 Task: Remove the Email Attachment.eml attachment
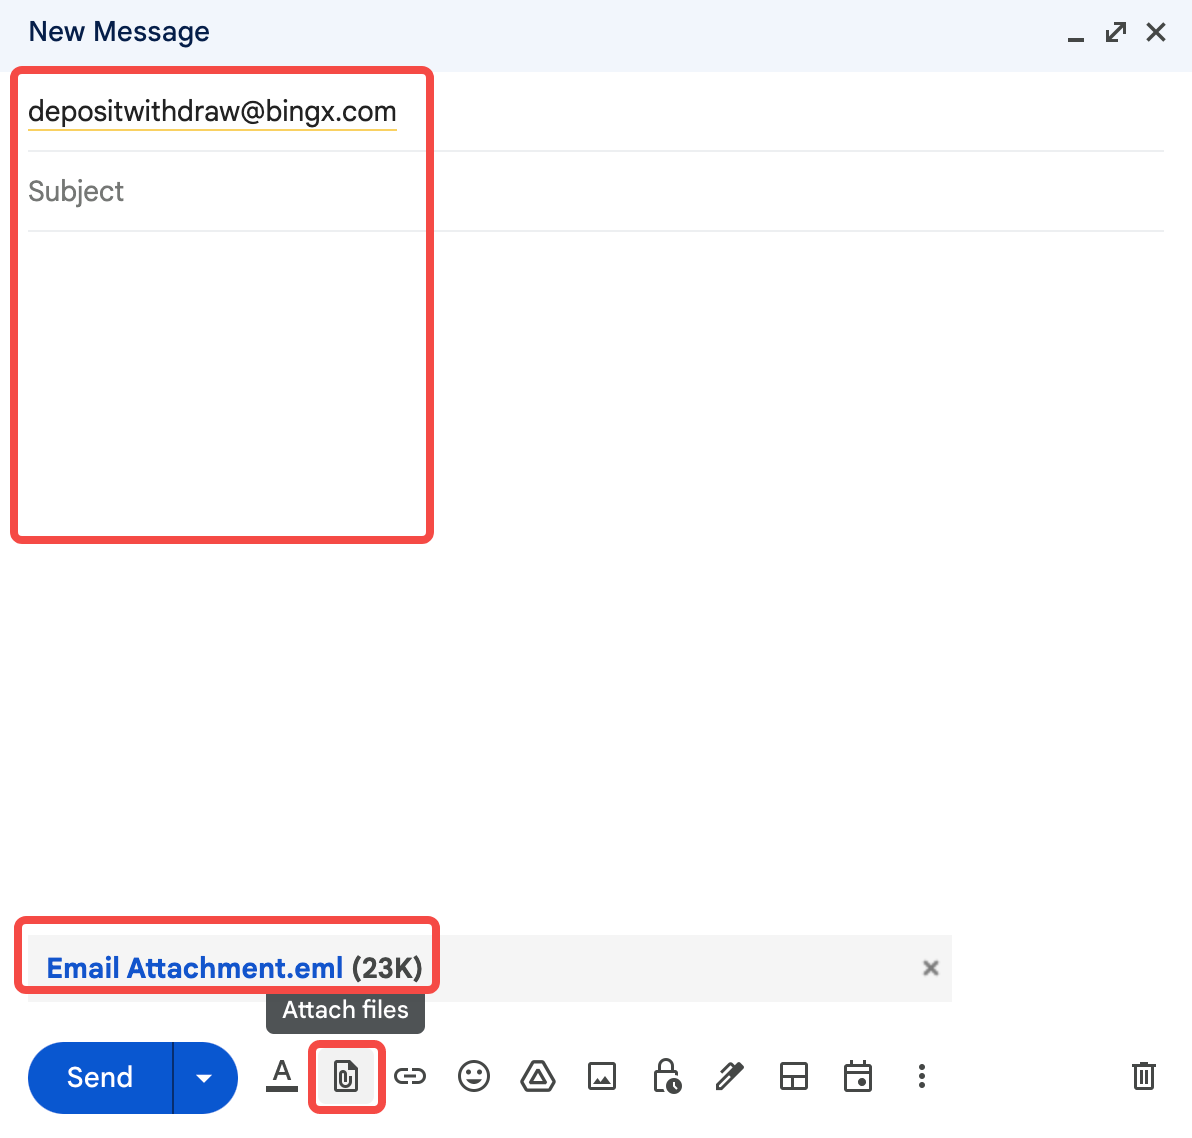click(x=931, y=968)
